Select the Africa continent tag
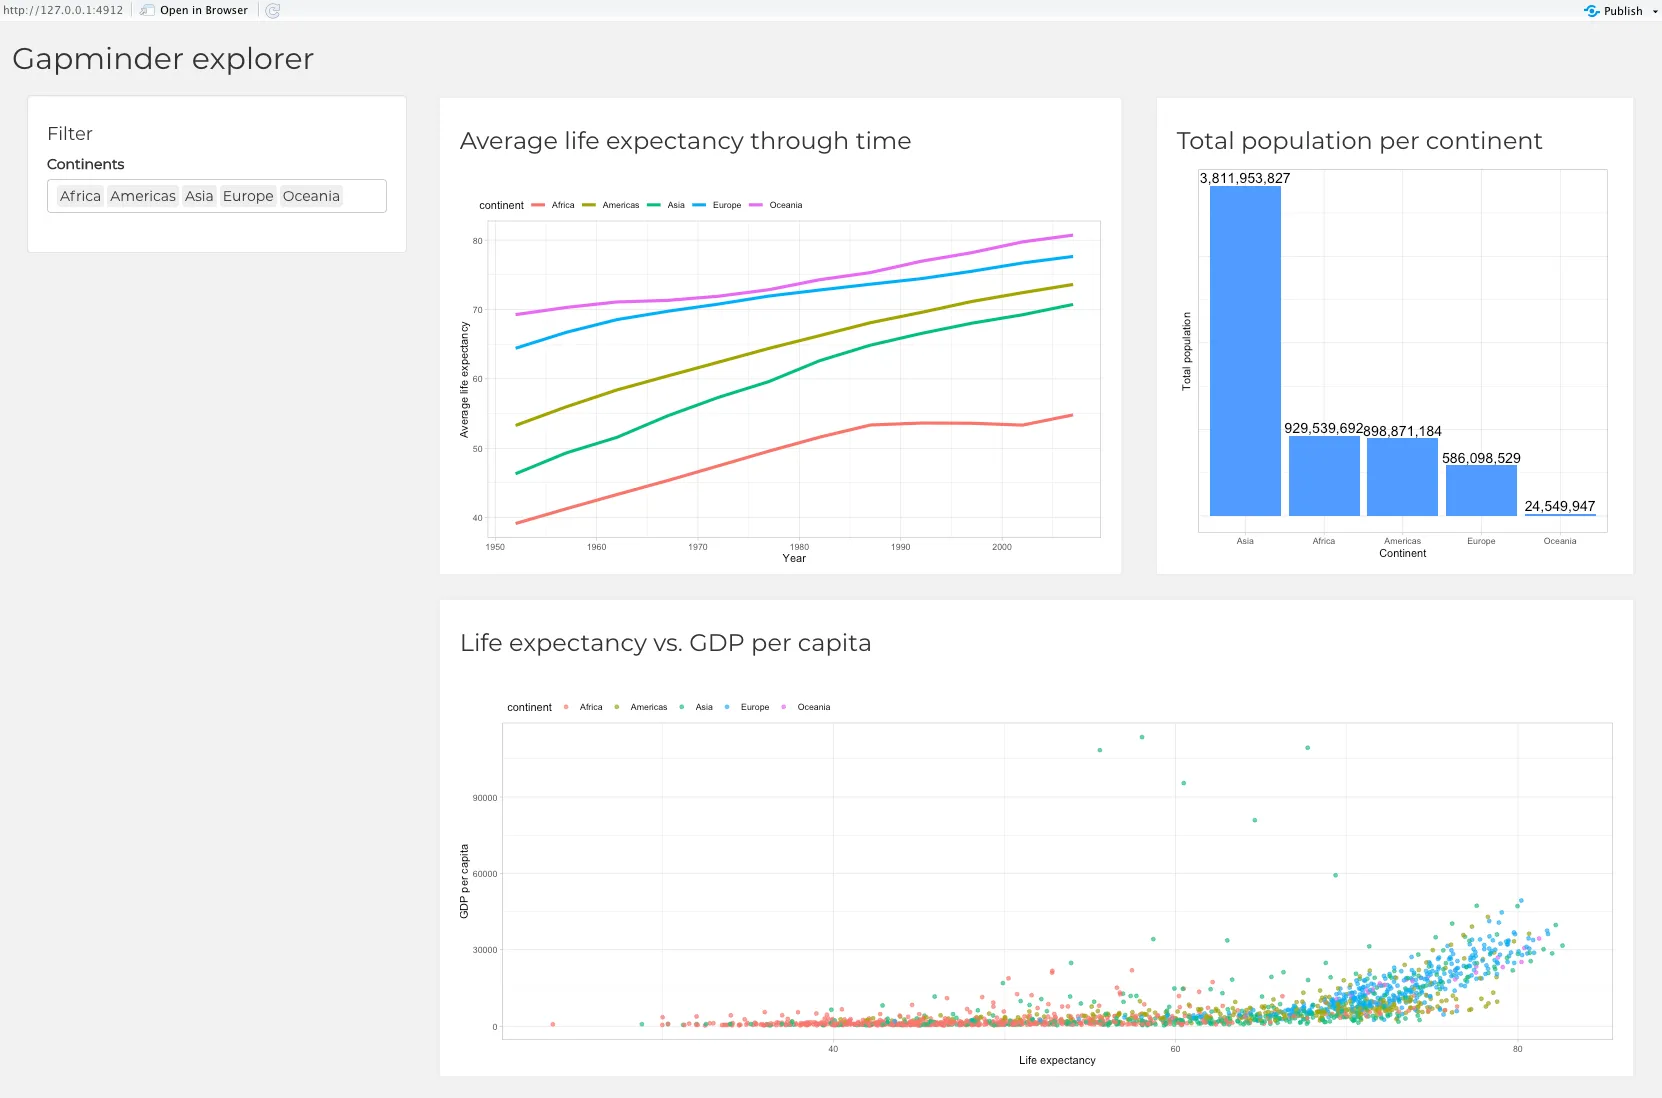The height and width of the screenshot is (1098, 1662). [x=80, y=196]
